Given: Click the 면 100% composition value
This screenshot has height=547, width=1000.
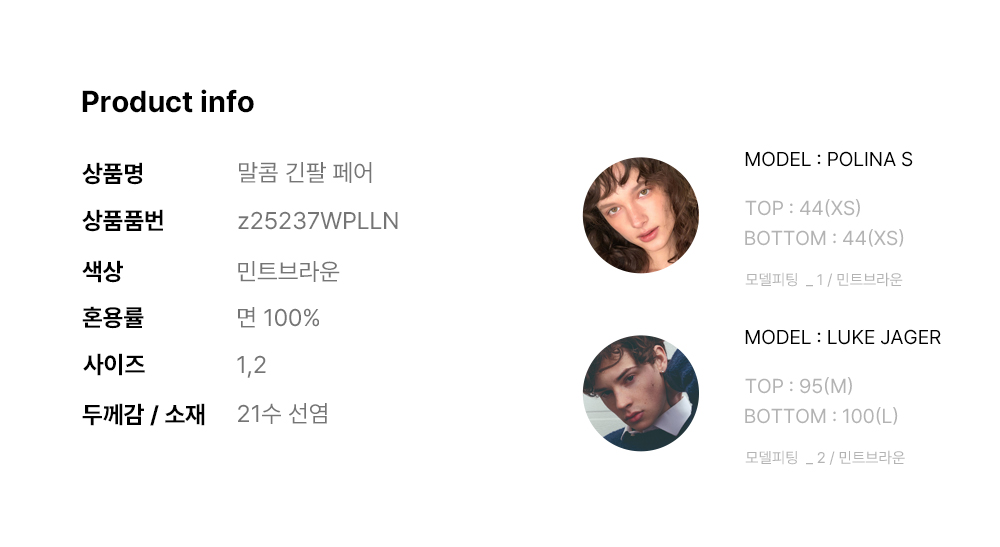Looking at the screenshot, I should tap(278, 318).
